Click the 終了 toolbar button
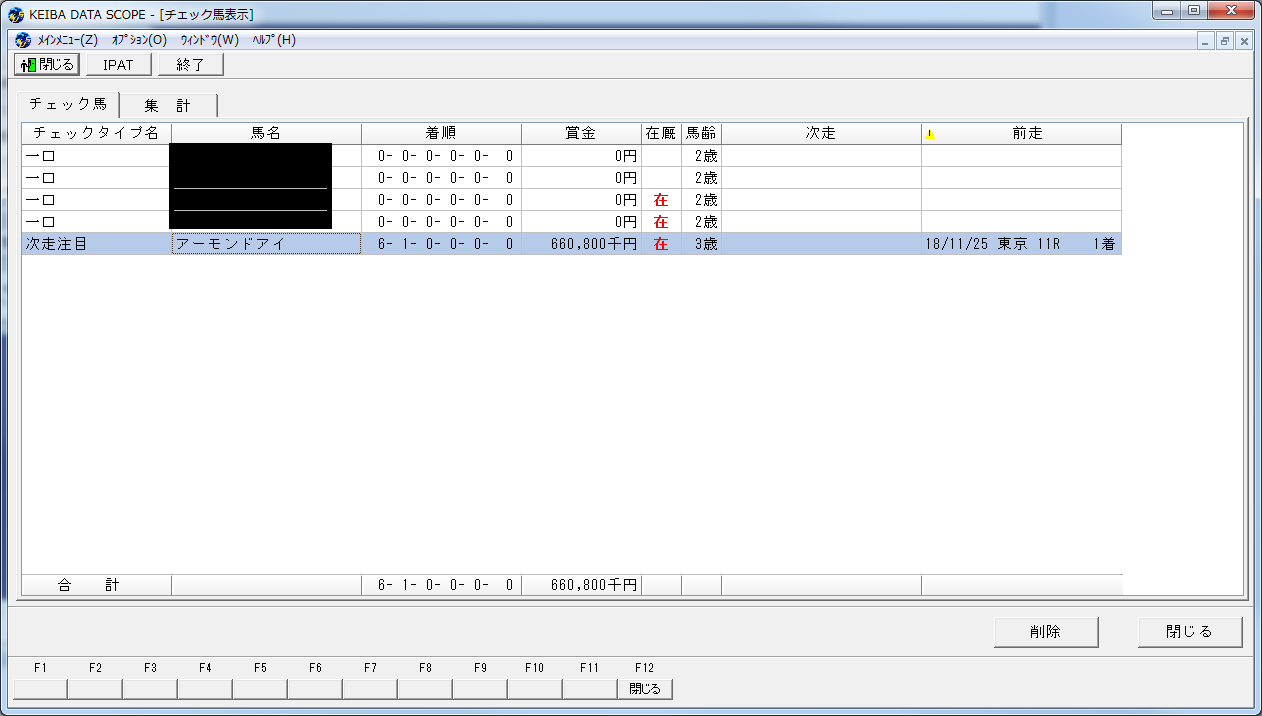The image size is (1262, 716). coord(190,65)
